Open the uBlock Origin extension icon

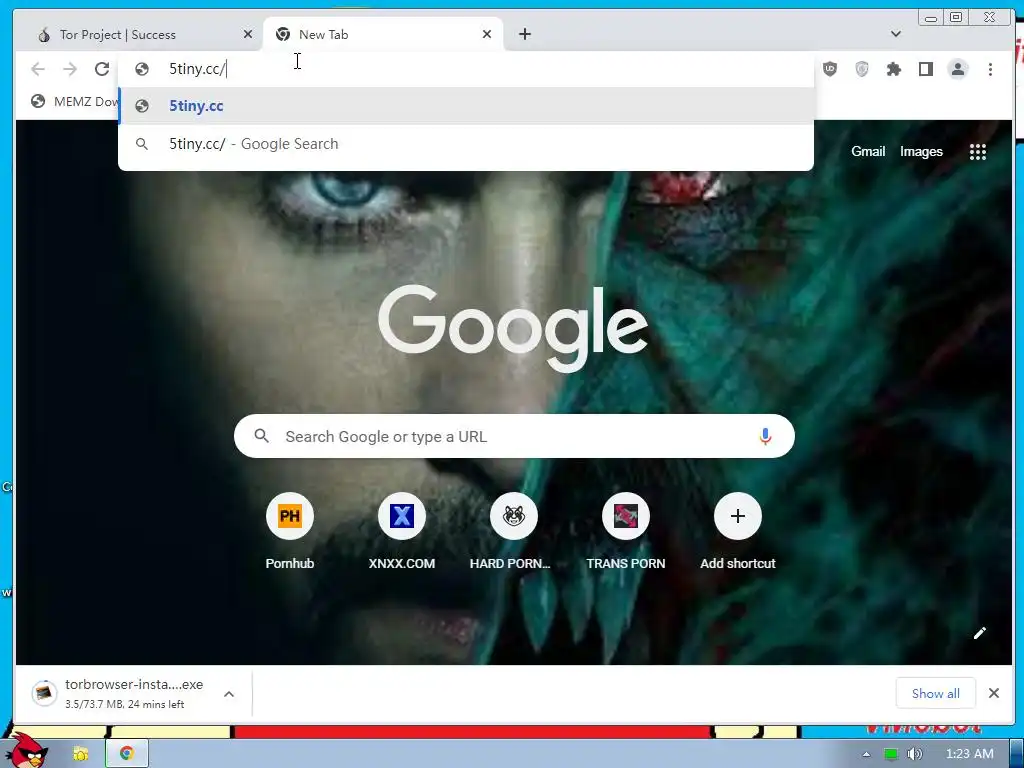pyautogui.click(x=830, y=69)
